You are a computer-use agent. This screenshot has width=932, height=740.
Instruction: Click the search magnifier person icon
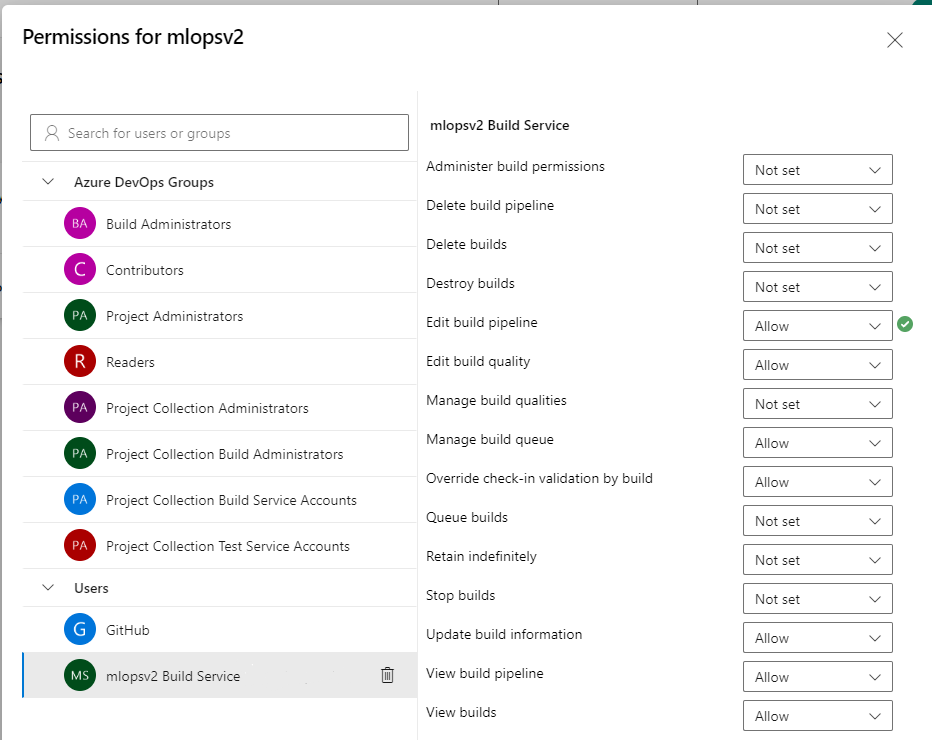click(52, 133)
